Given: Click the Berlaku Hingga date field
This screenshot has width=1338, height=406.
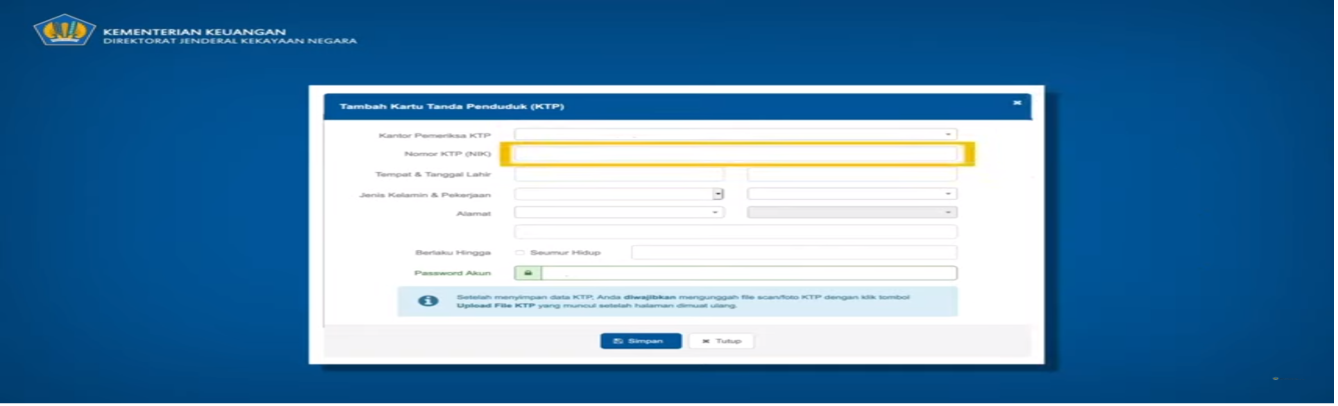Looking at the screenshot, I should tap(793, 253).
